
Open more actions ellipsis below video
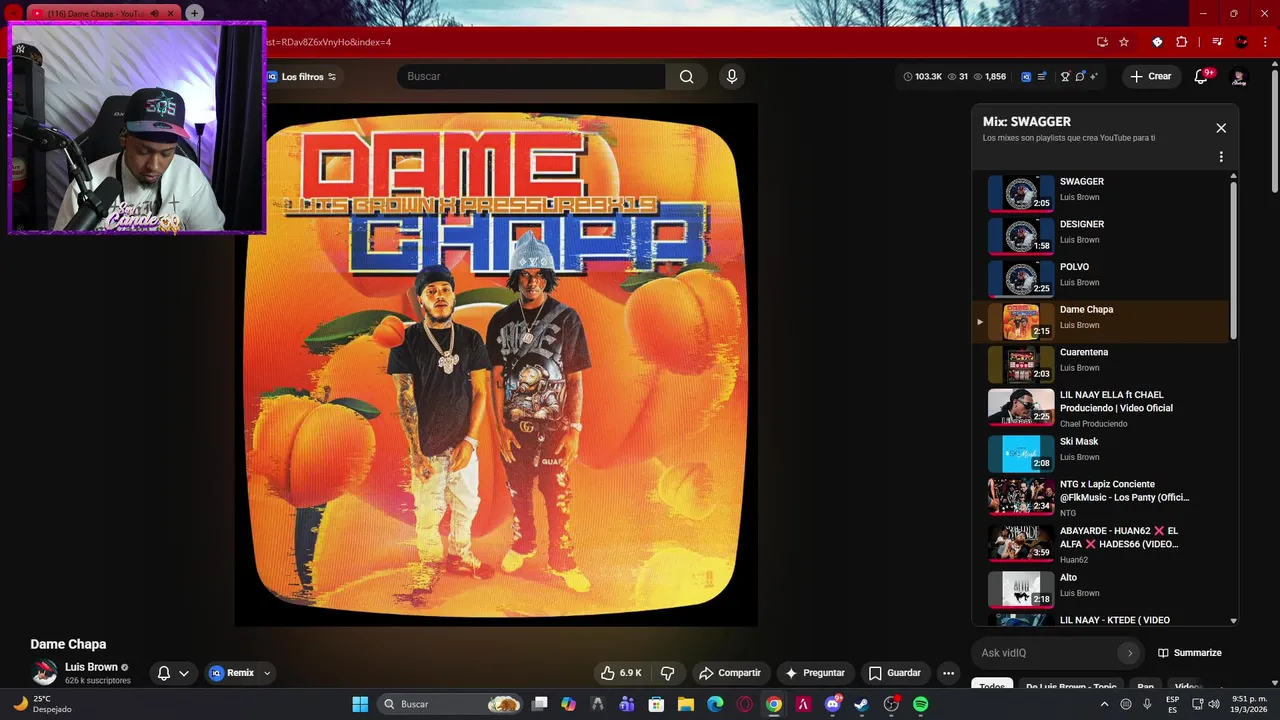pyautogui.click(x=948, y=673)
